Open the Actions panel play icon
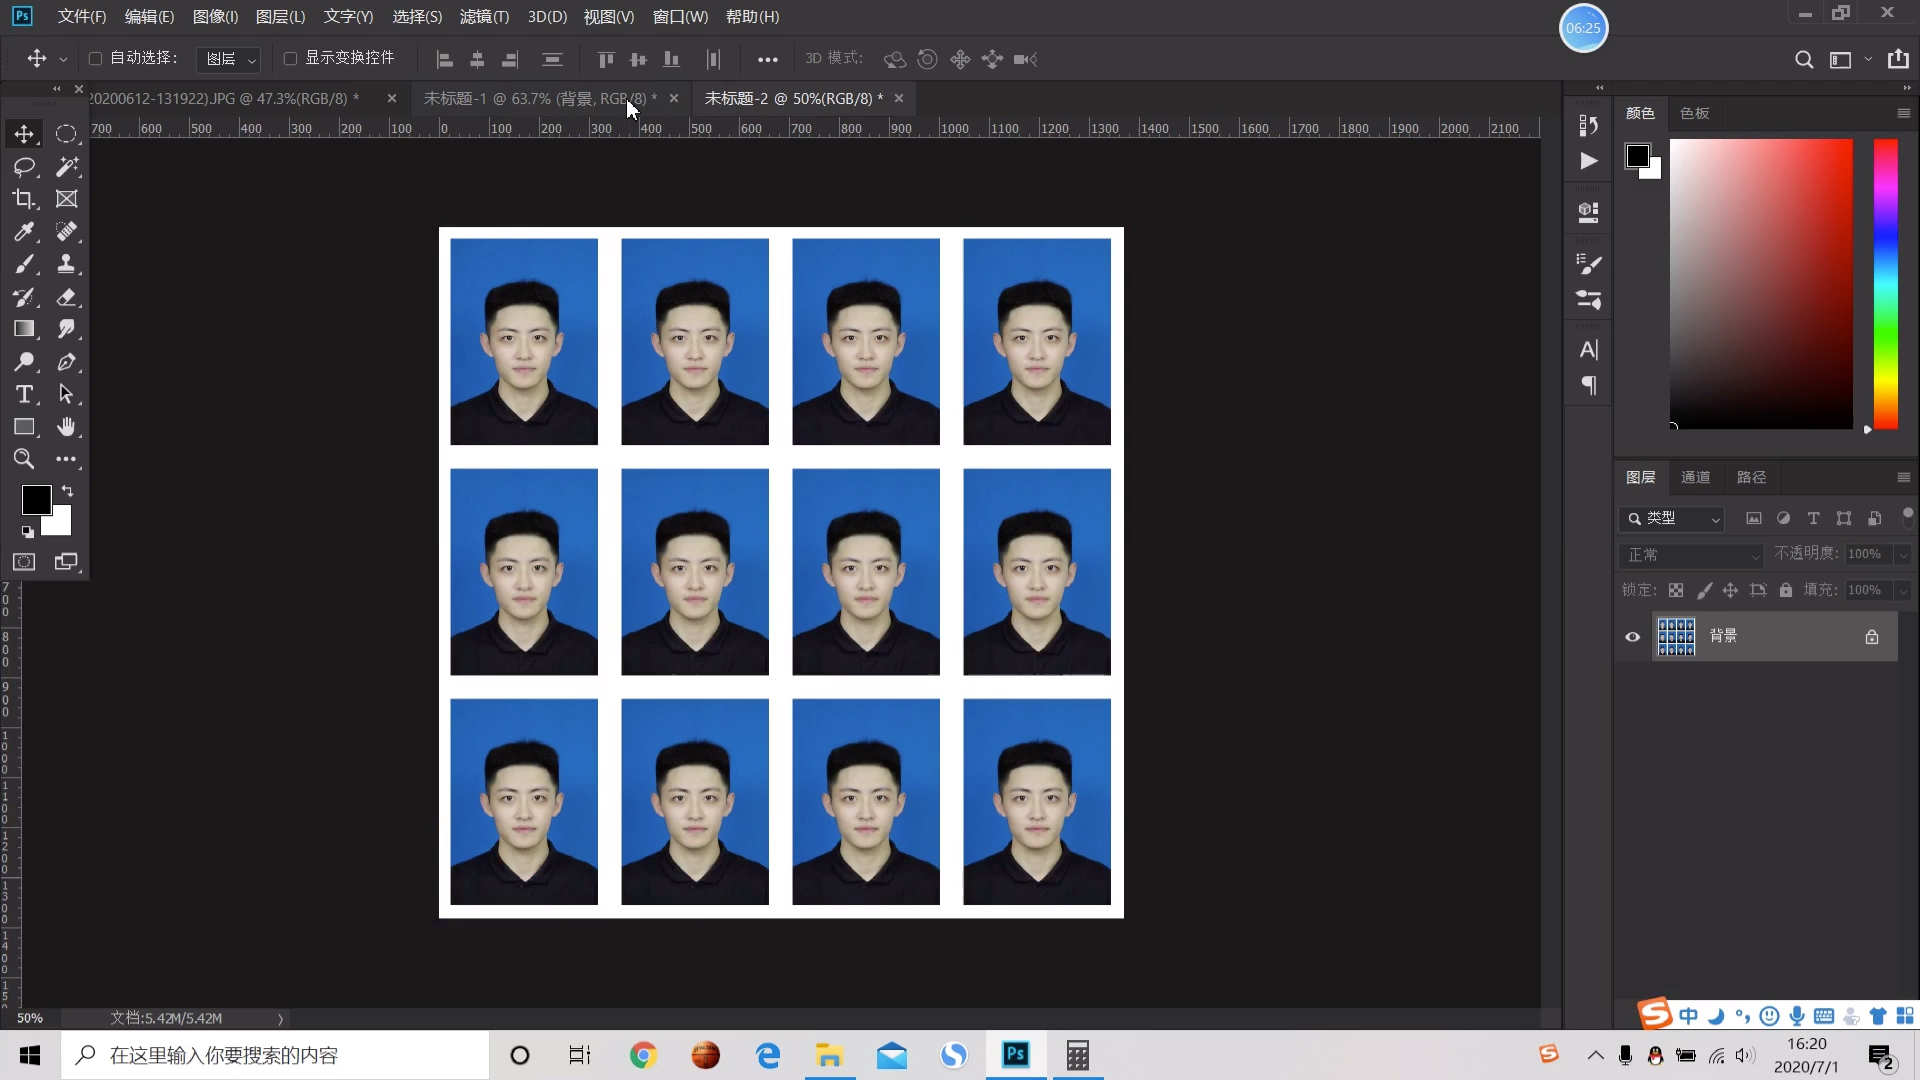Screen dimensions: 1920x1080 pos(1588,161)
